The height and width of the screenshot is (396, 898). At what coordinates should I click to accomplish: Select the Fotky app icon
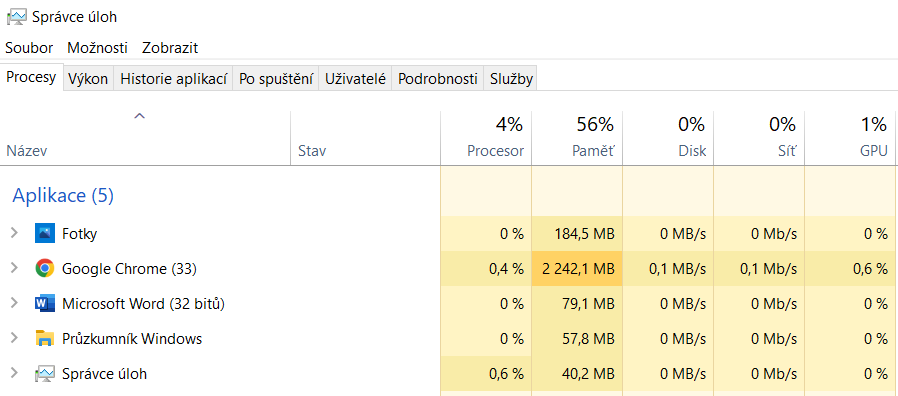coord(44,233)
